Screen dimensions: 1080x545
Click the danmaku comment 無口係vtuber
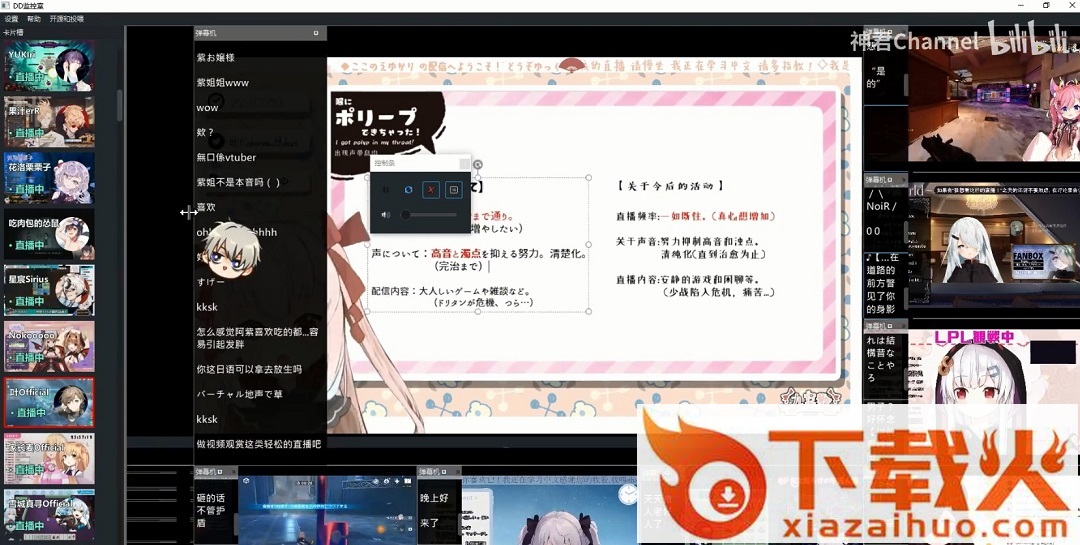[226, 157]
